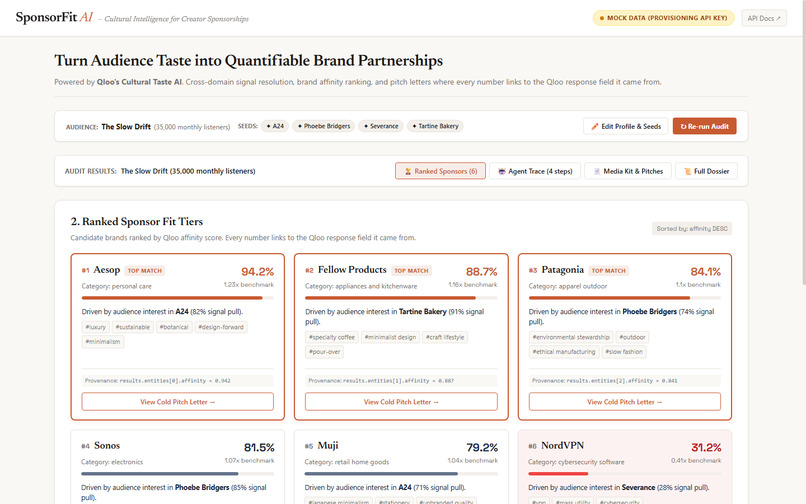Click the Aesop affinity progress bar
The width and height of the screenshot is (806, 504).
[177, 298]
